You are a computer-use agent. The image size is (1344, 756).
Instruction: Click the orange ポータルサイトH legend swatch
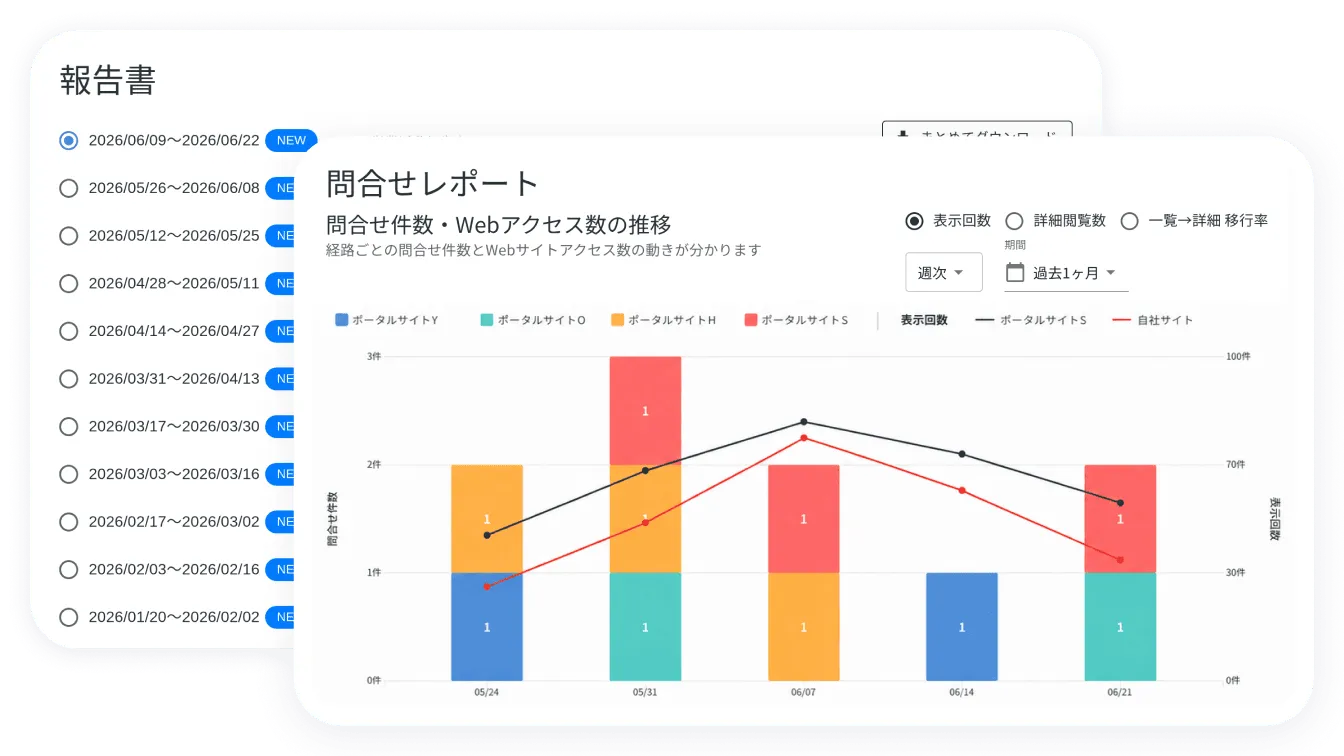(x=617, y=320)
